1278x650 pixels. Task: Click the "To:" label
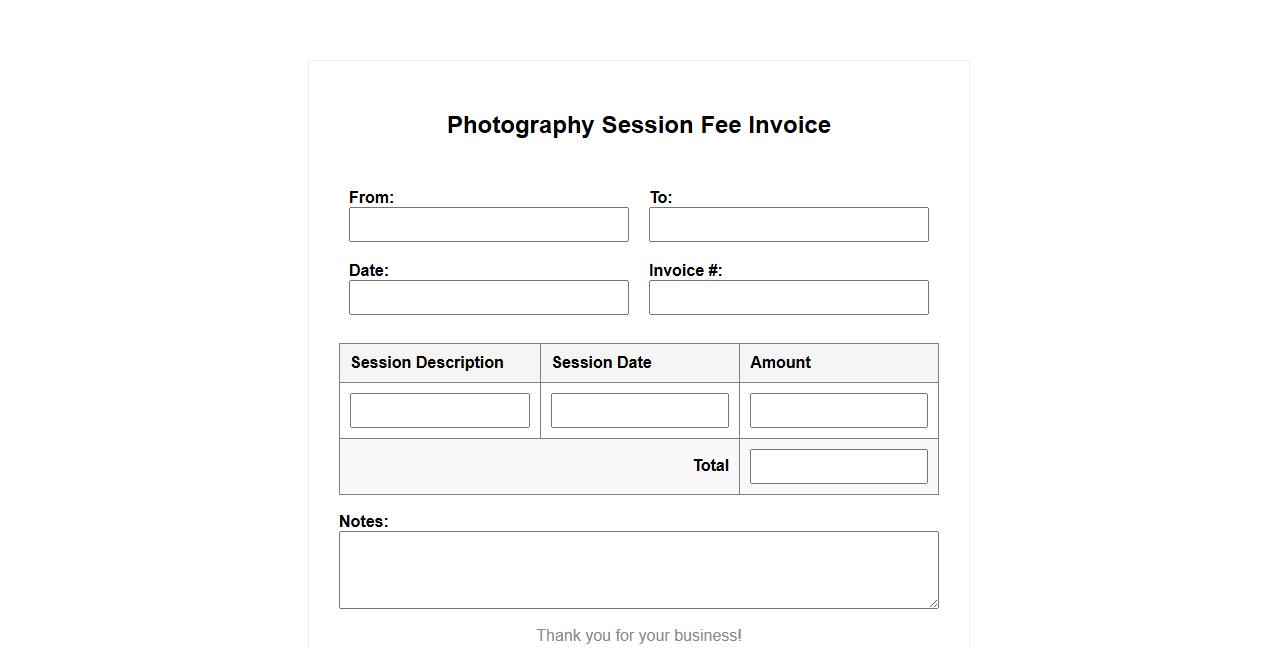pos(661,198)
